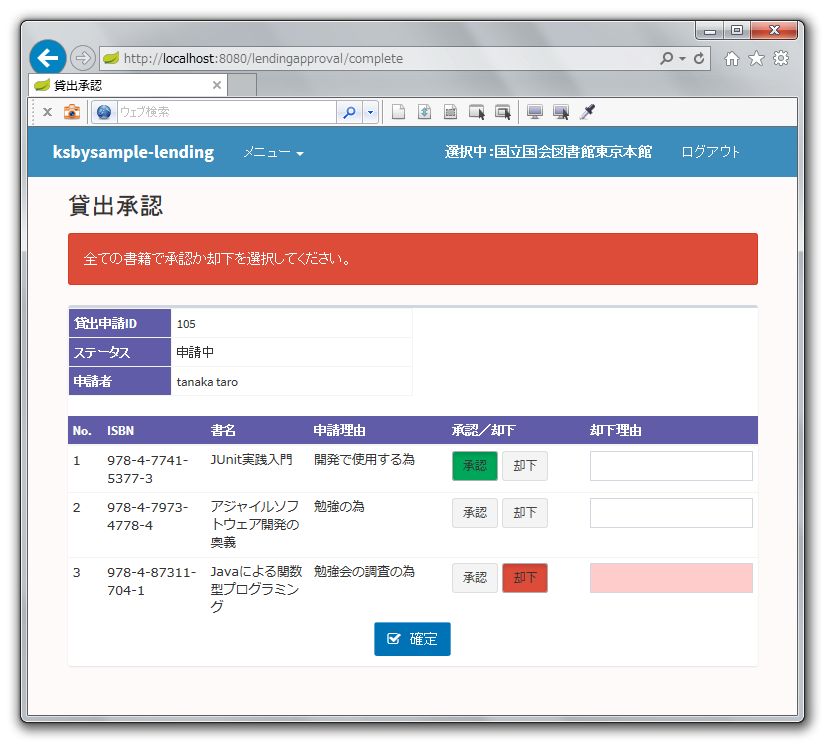Expand the toolbar search options dropdown arrow
Image resolution: width=825 pixels, height=743 pixels.
[x=370, y=112]
